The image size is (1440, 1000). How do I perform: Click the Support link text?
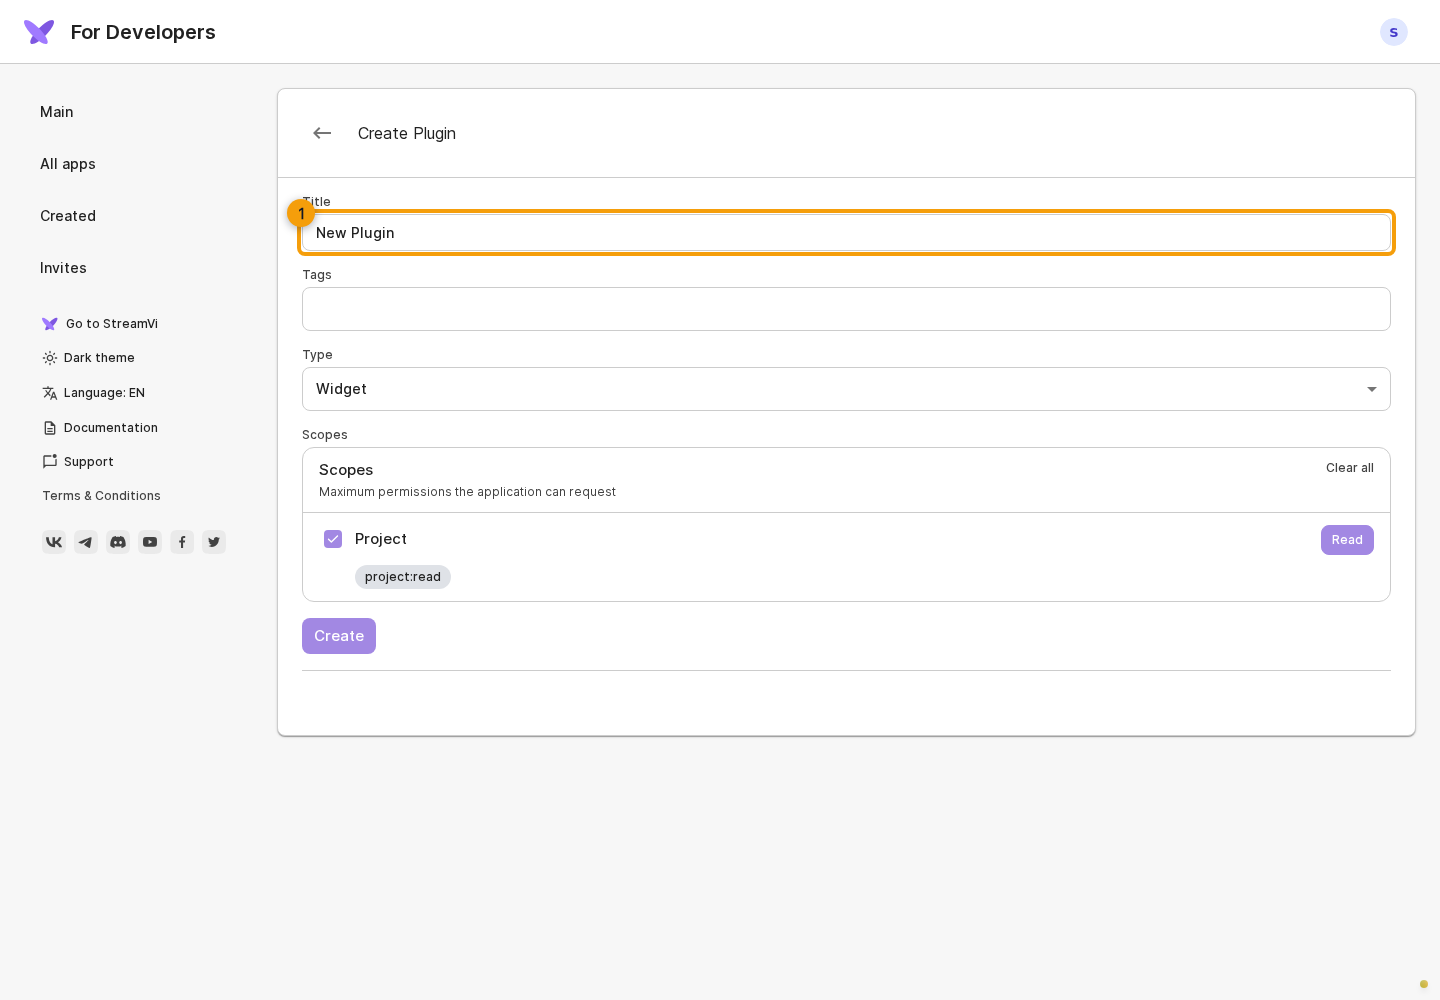pos(89,462)
